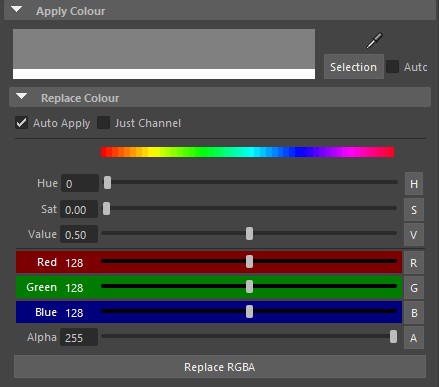Click the Green slider handle
Image resolution: width=439 pixels, height=387 pixels.
pyautogui.click(x=249, y=287)
